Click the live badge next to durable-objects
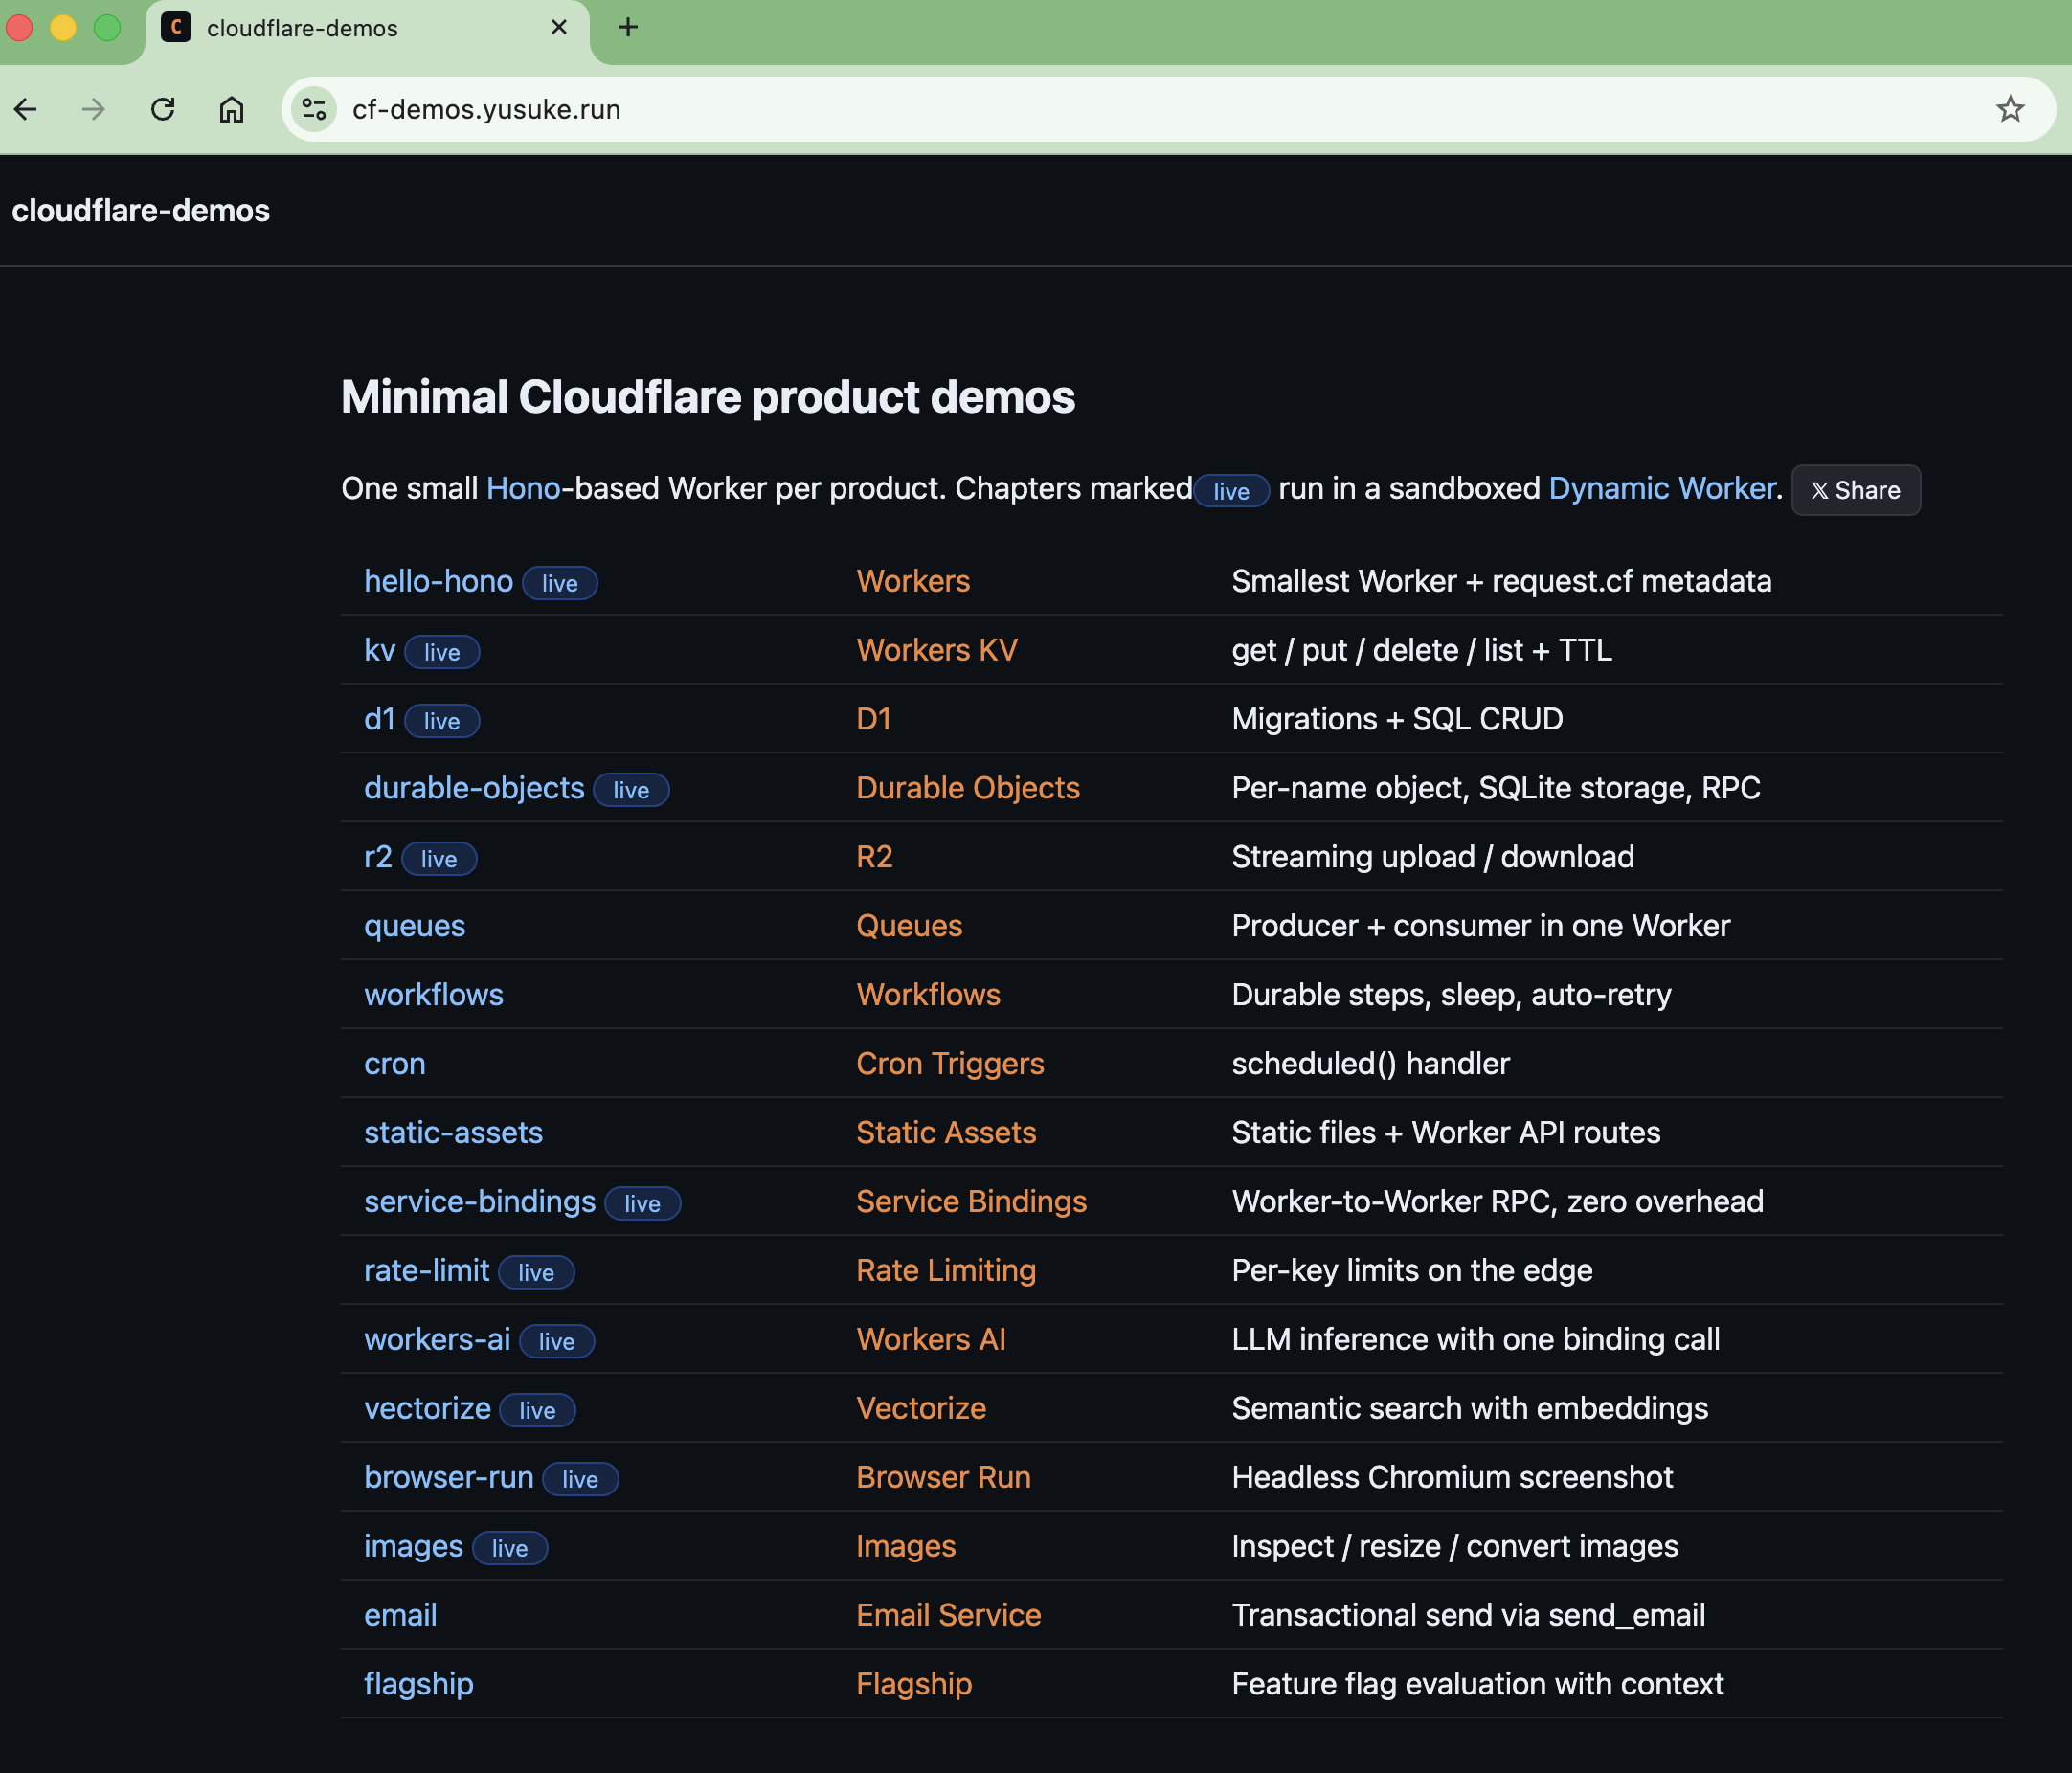The image size is (2072, 1773). click(x=631, y=790)
